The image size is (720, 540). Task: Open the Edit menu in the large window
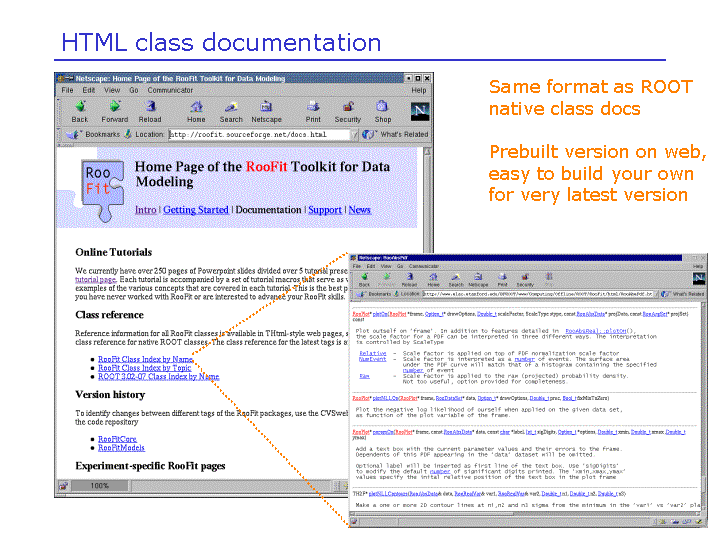point(89,90)
